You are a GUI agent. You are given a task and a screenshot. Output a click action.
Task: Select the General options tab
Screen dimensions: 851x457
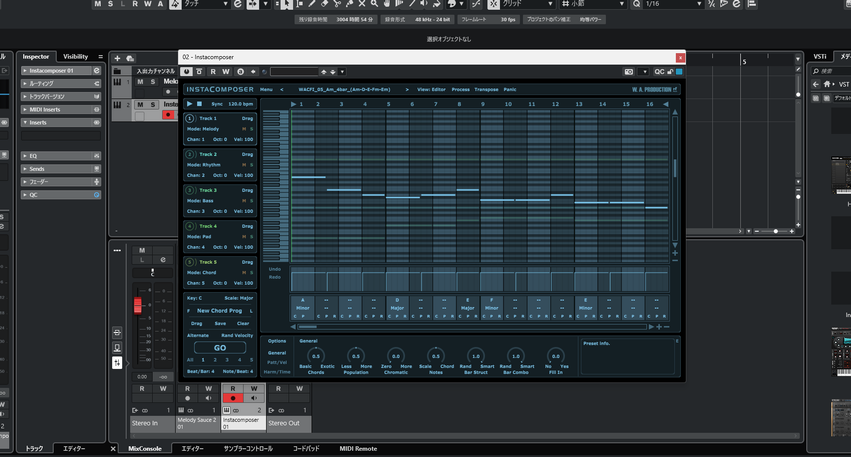click(277, 353)
